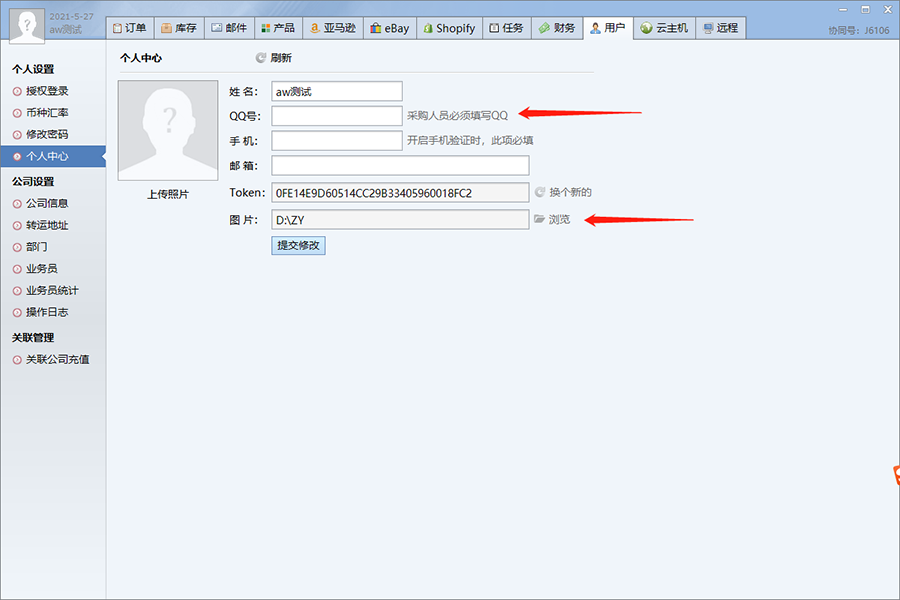The height and width of the screenshot is (600, 900).
Task: Click the 浏览 folder browse icon
Action: click(540, 219)
